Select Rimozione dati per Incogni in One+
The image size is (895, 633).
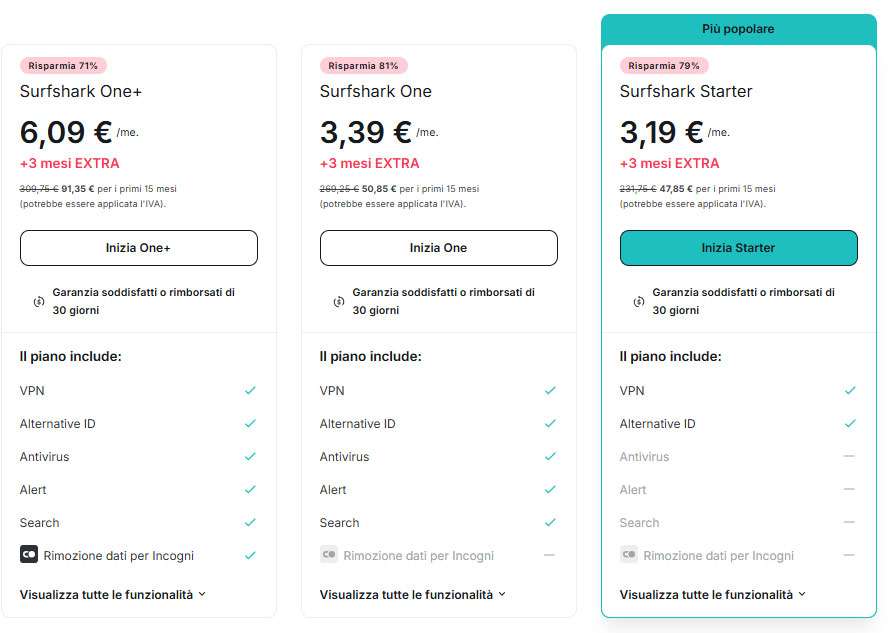coord(118,555)
